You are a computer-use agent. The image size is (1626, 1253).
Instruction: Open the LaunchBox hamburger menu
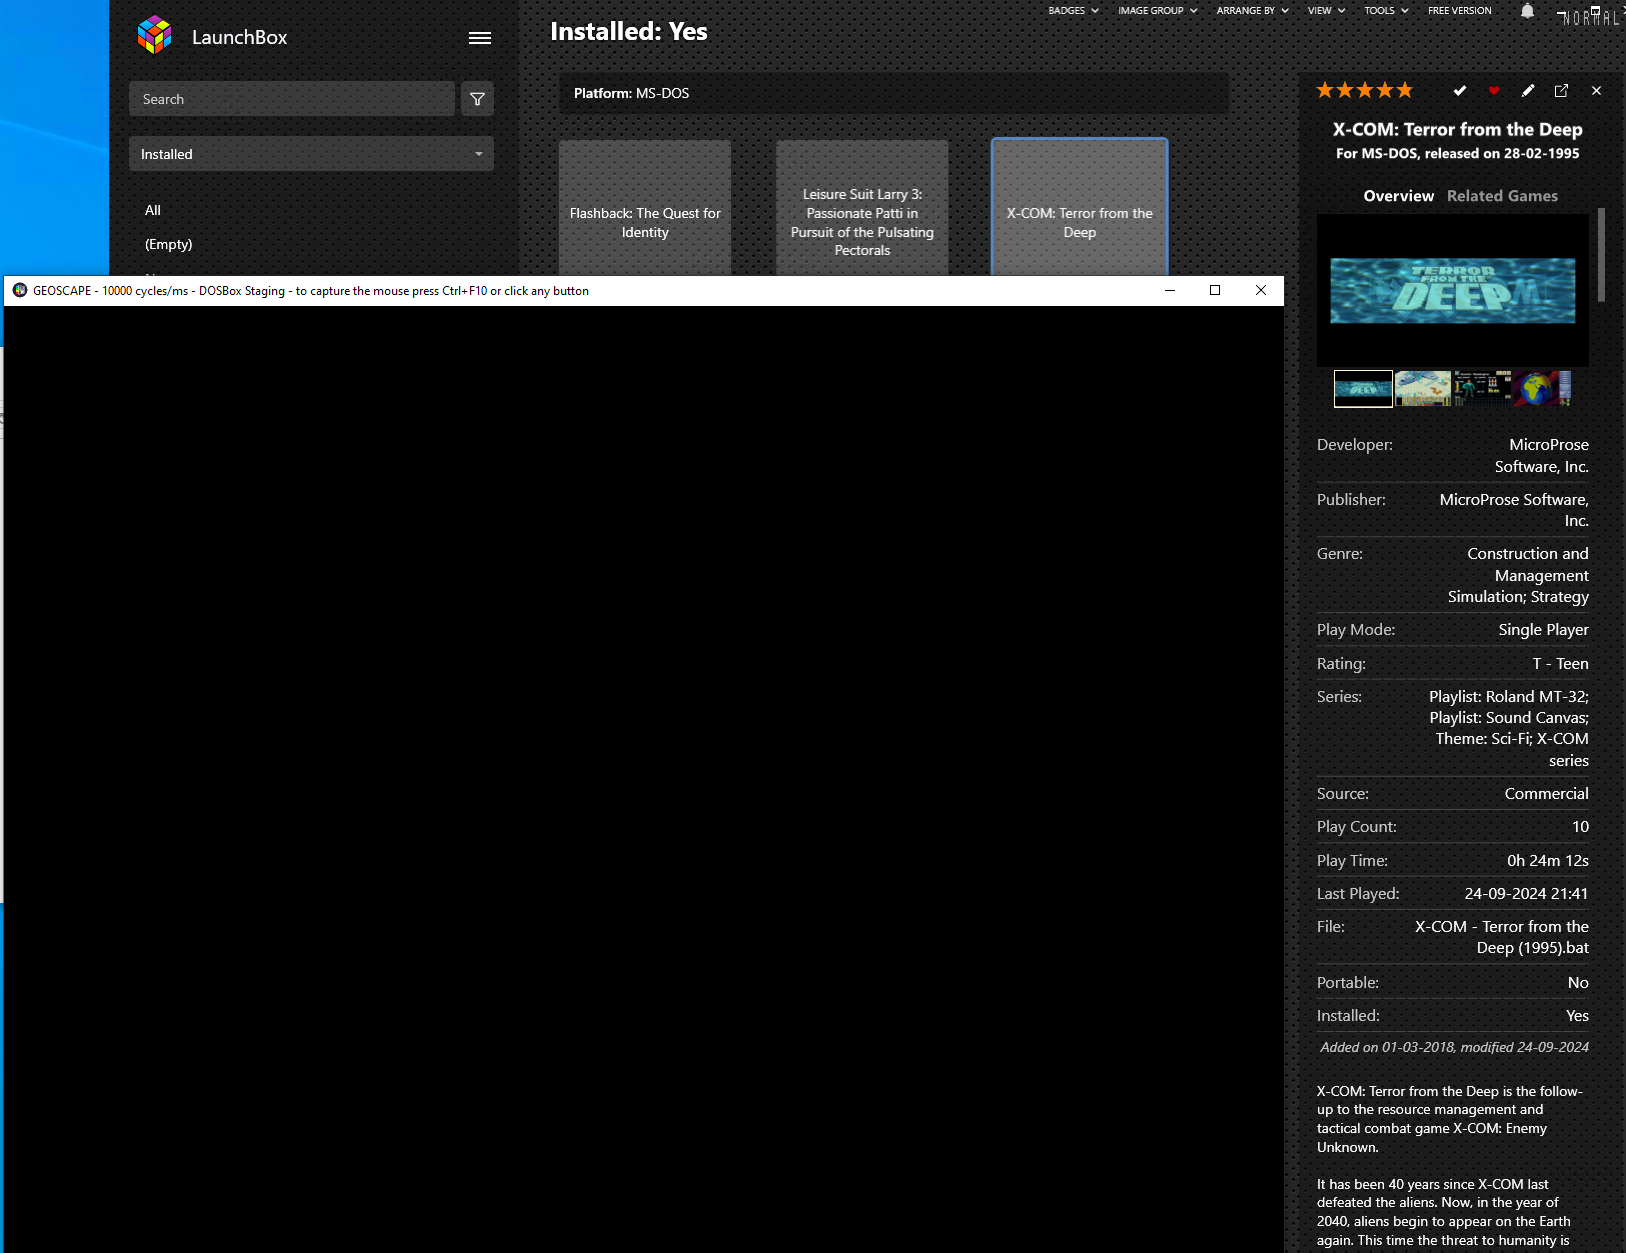[x=480, y=38]
